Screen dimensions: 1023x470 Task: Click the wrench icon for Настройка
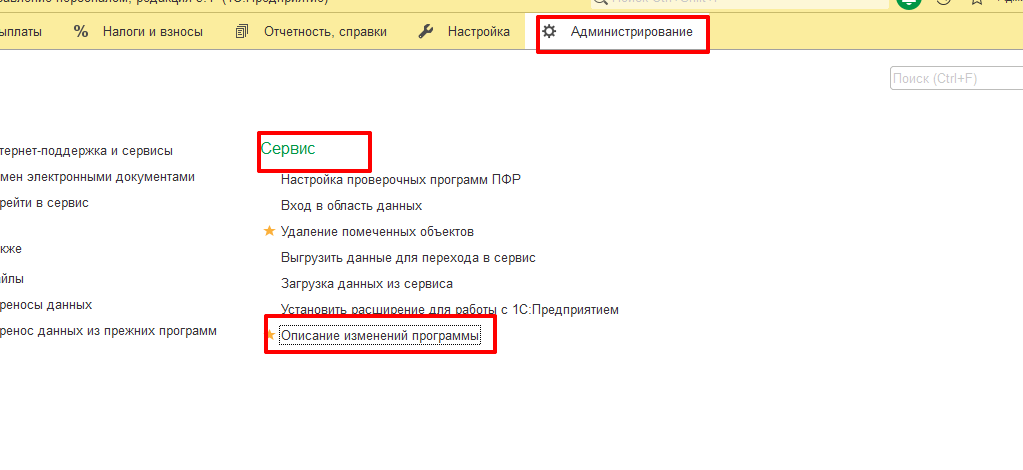pos(426,32)
